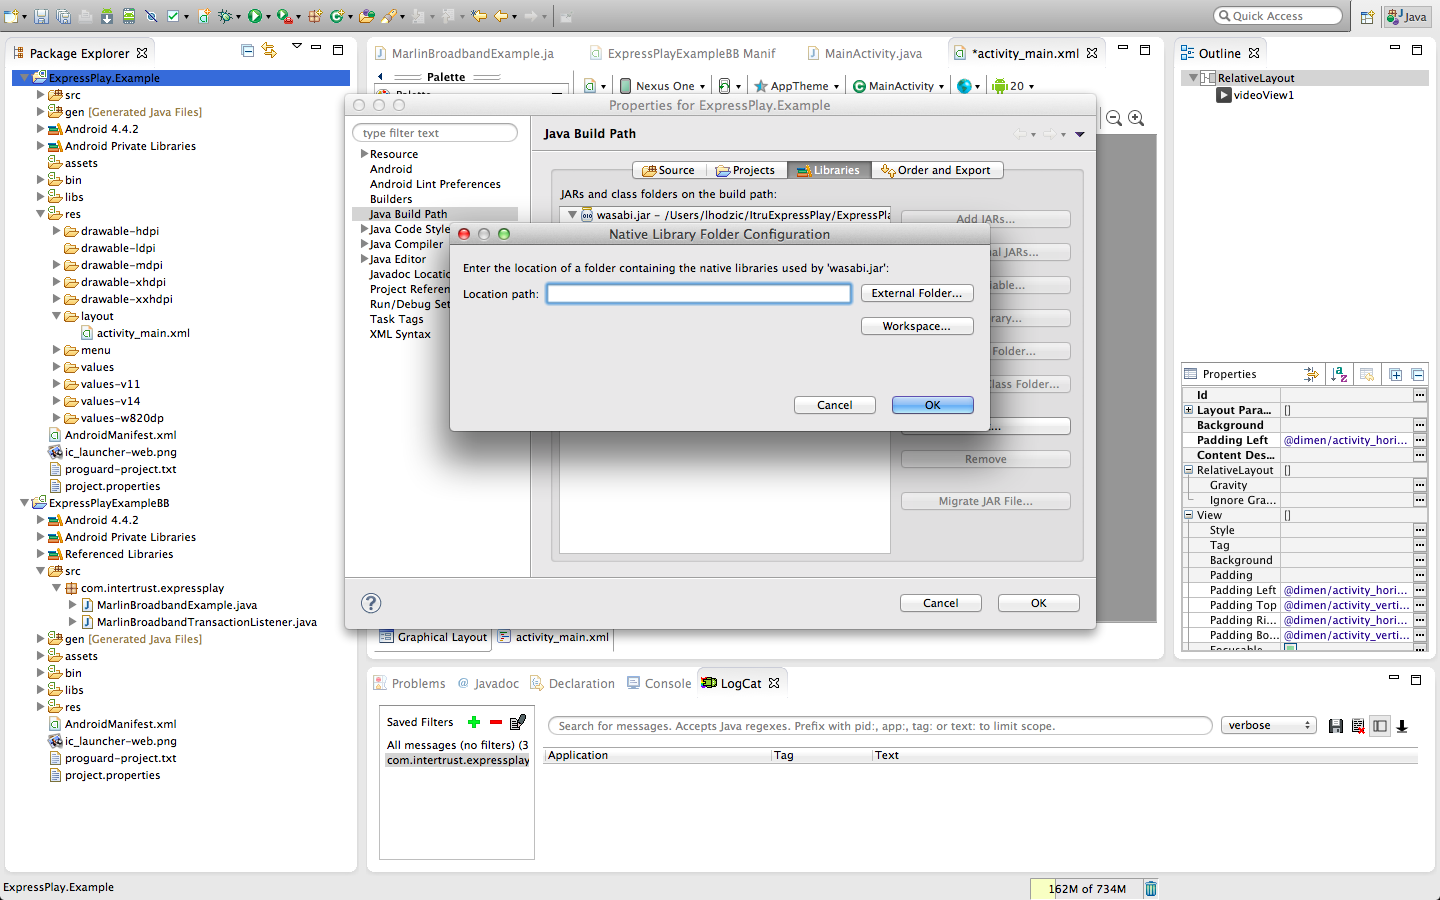Image resolution: width=1440 pixels, height=900 pixels.
Task: Sort properties alphabetically with the a-z icon
Action: pyautogui.click(x=1339, y=374)
